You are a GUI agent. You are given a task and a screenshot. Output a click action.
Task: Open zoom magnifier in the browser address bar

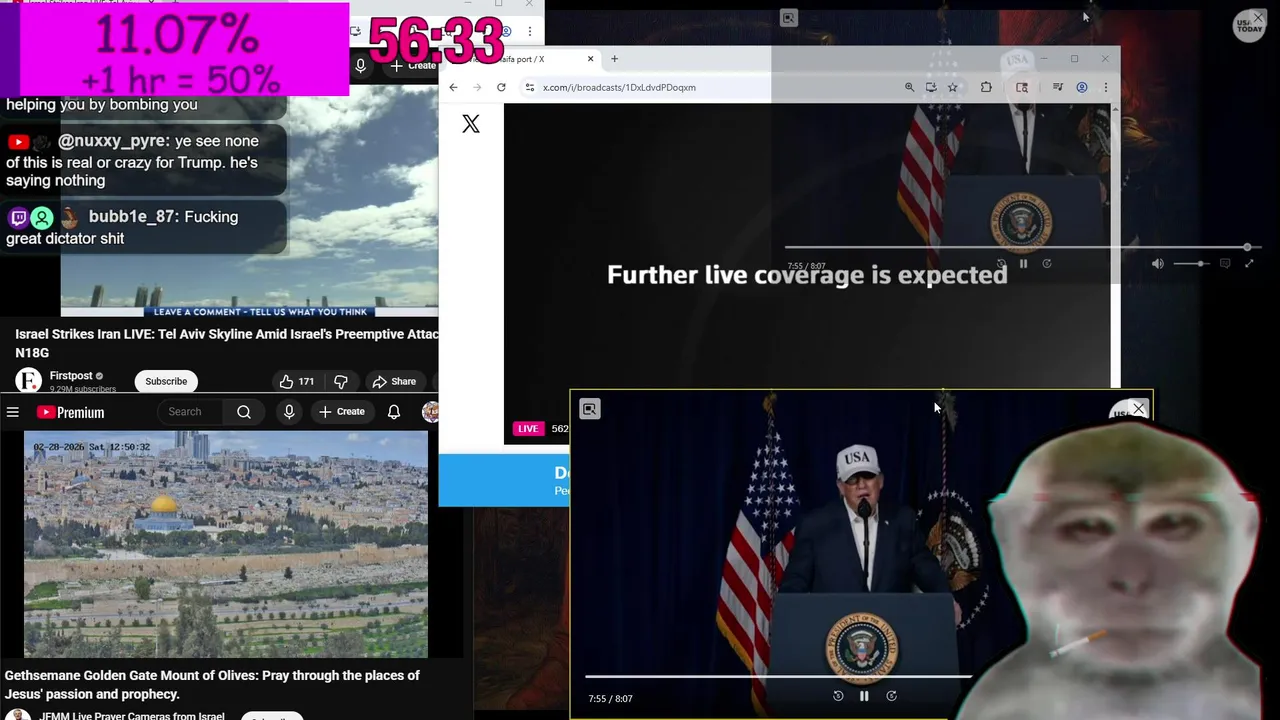(x=909, y=87)
